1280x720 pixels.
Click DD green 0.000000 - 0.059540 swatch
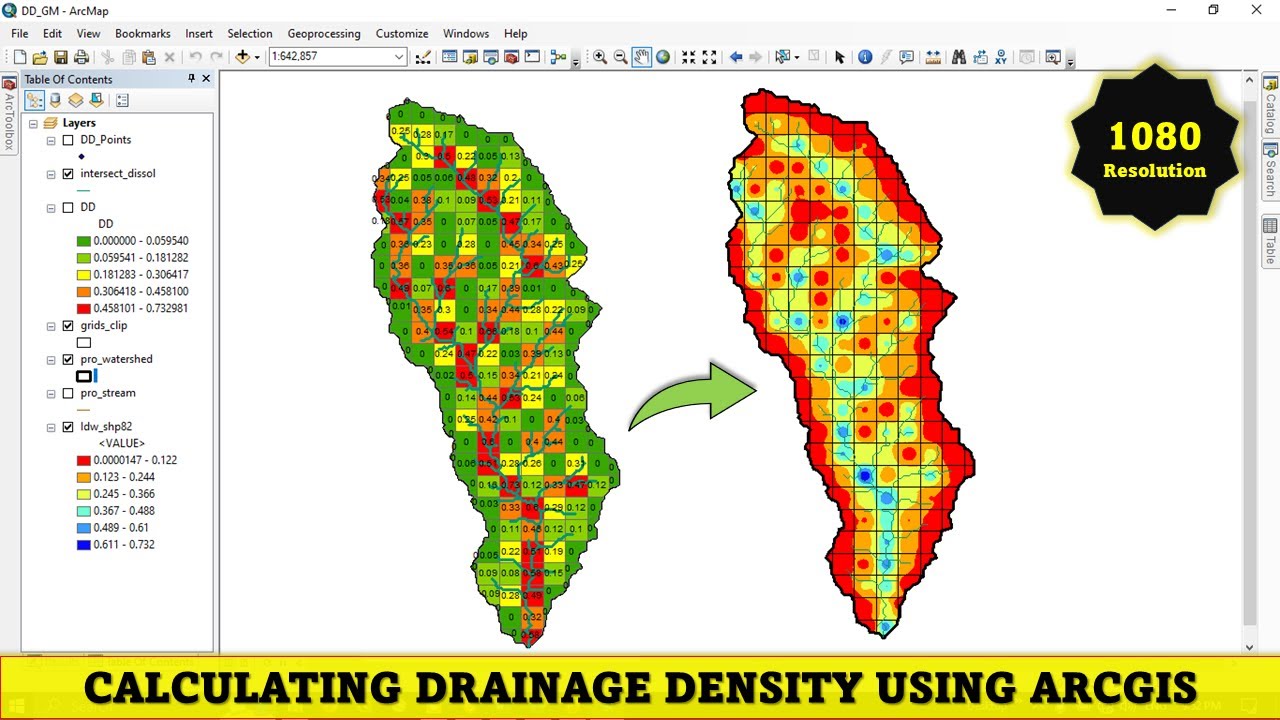tap(83, 241)
